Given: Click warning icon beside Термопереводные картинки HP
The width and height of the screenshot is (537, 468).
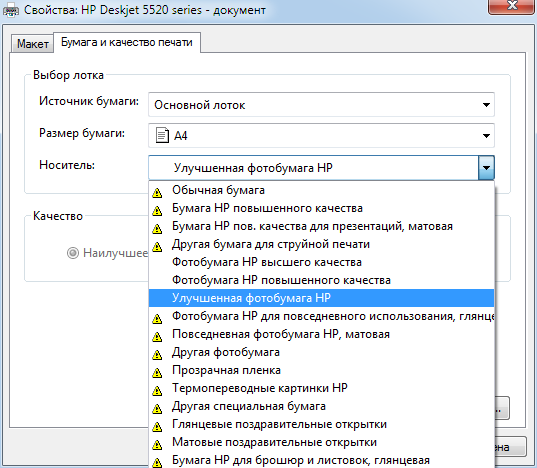Looking at the screenshot, I should 157,391.
